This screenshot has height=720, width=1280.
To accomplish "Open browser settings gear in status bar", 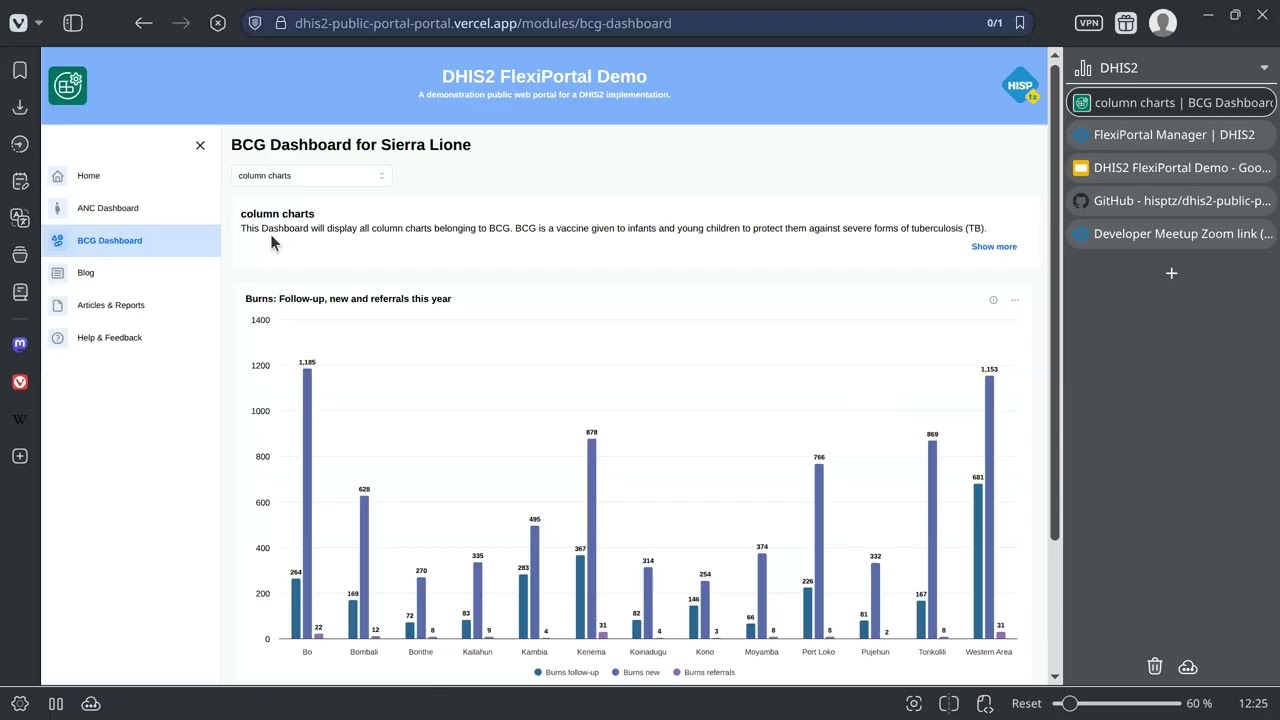I will coord(20,704).
